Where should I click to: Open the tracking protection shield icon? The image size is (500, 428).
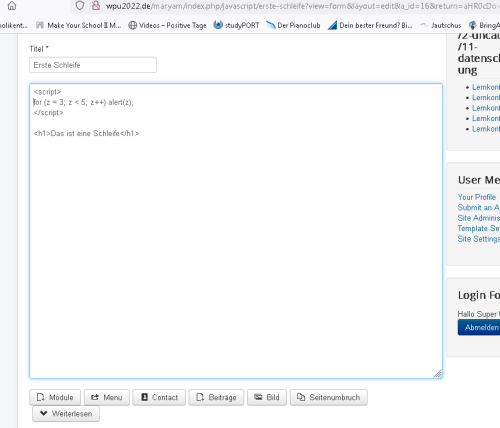[80, 5]
